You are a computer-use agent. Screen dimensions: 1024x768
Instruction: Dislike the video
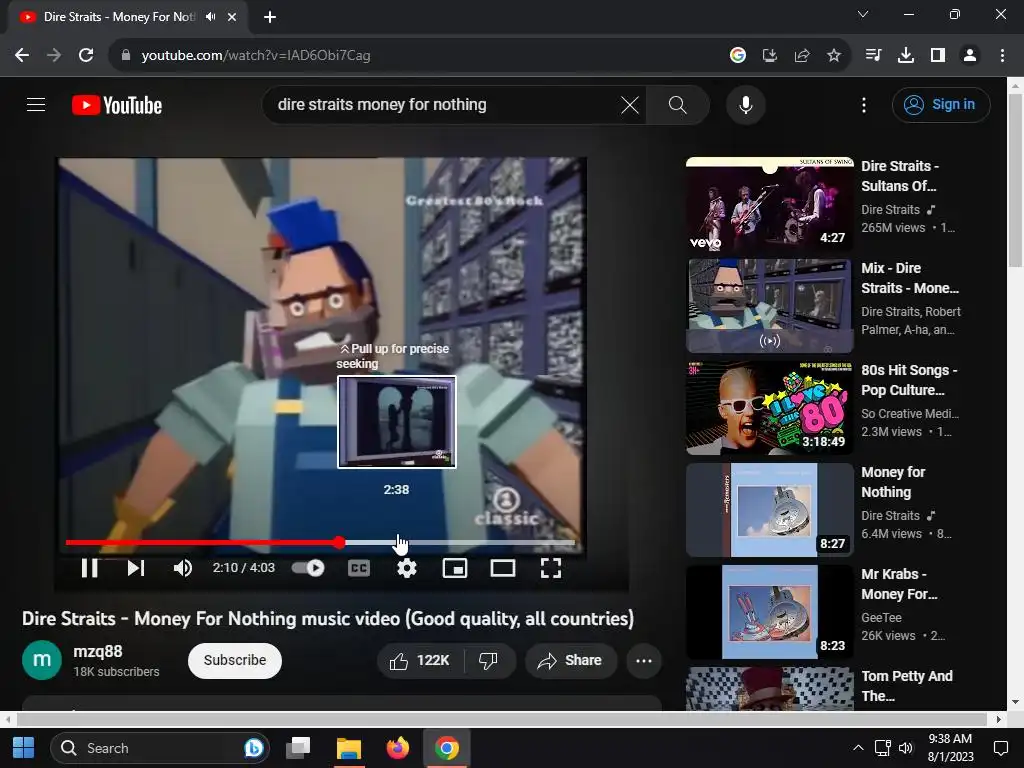(488, 660)
